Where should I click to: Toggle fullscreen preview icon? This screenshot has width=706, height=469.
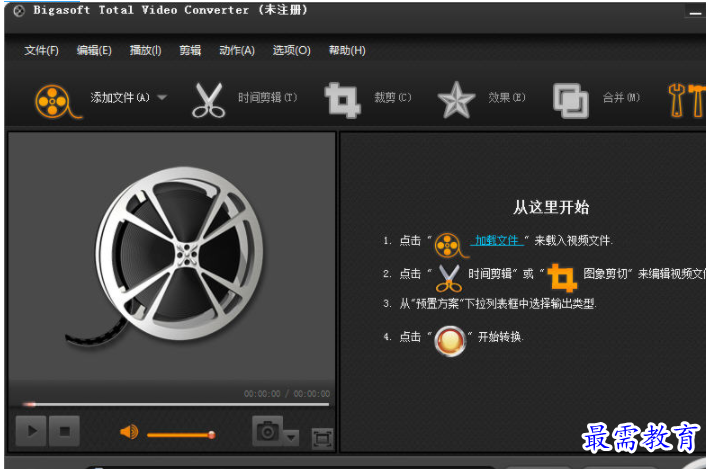coord(322,438)
